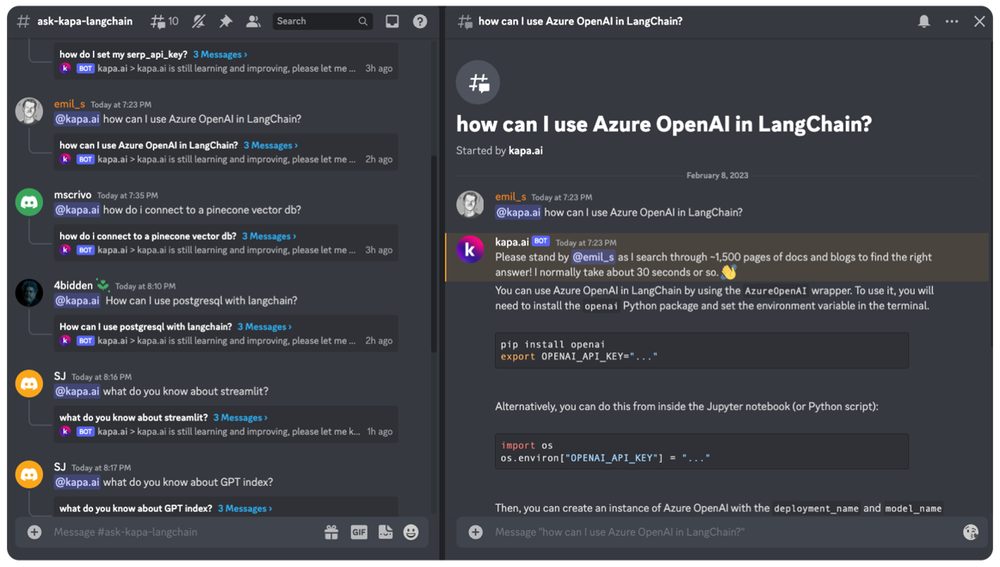Click emil_s username in channel message
This screenshot has width=1000, height=567.
70,104
